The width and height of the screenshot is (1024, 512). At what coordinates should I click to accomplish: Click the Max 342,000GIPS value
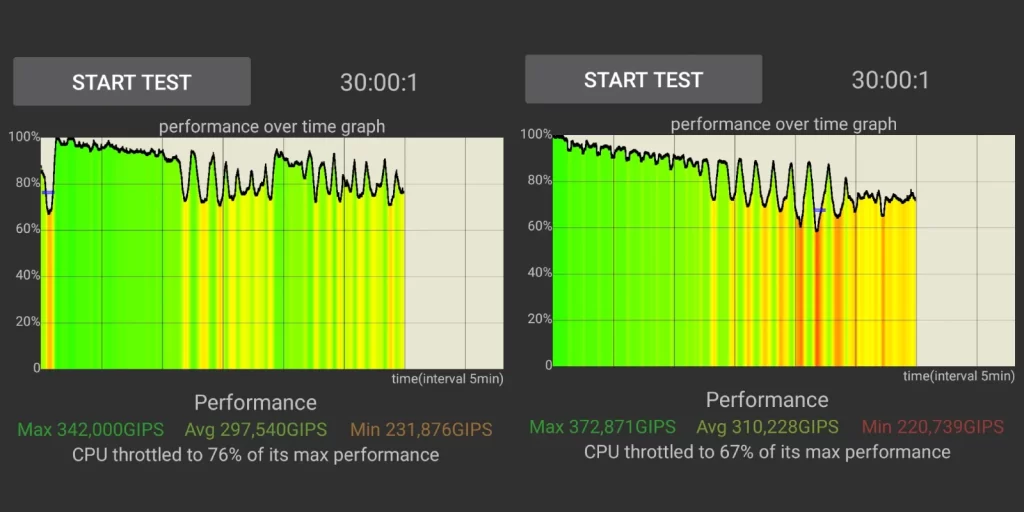click(x=91, y=430)
